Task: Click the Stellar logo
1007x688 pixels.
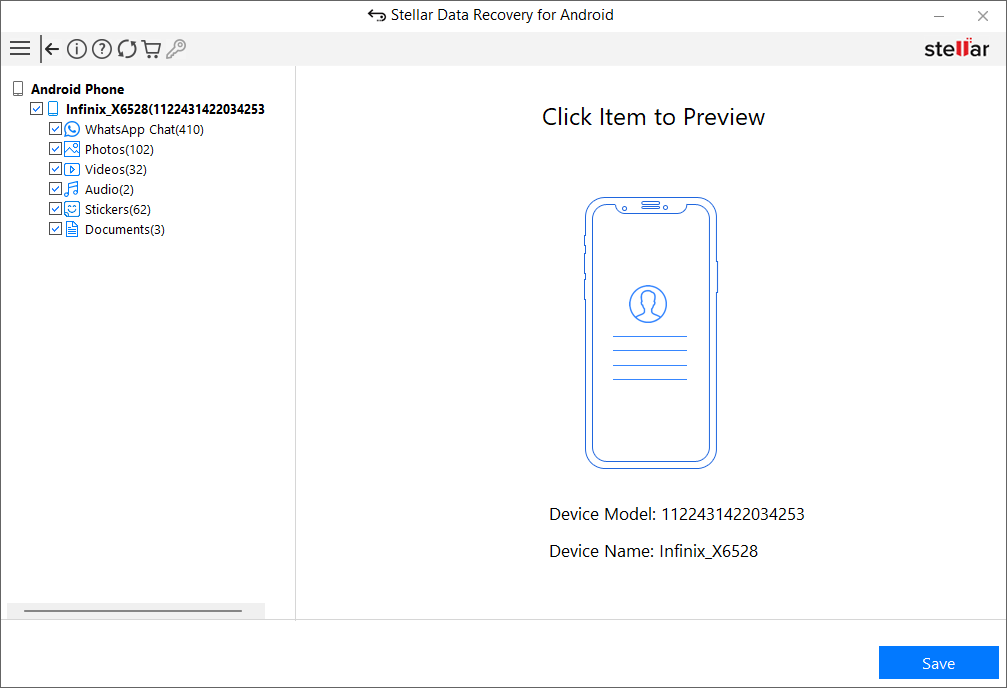Action: click(x=956, y=49)
